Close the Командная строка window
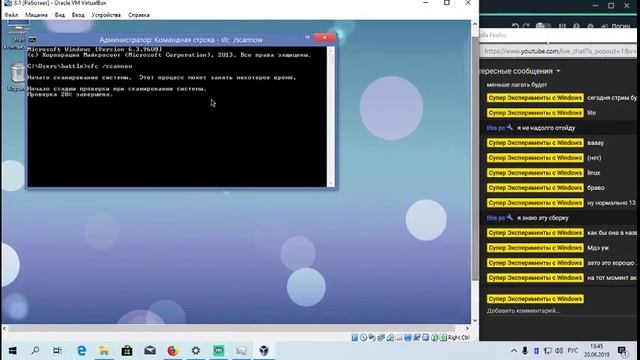This screenshot has width=640, height=360. pos(325,38)
